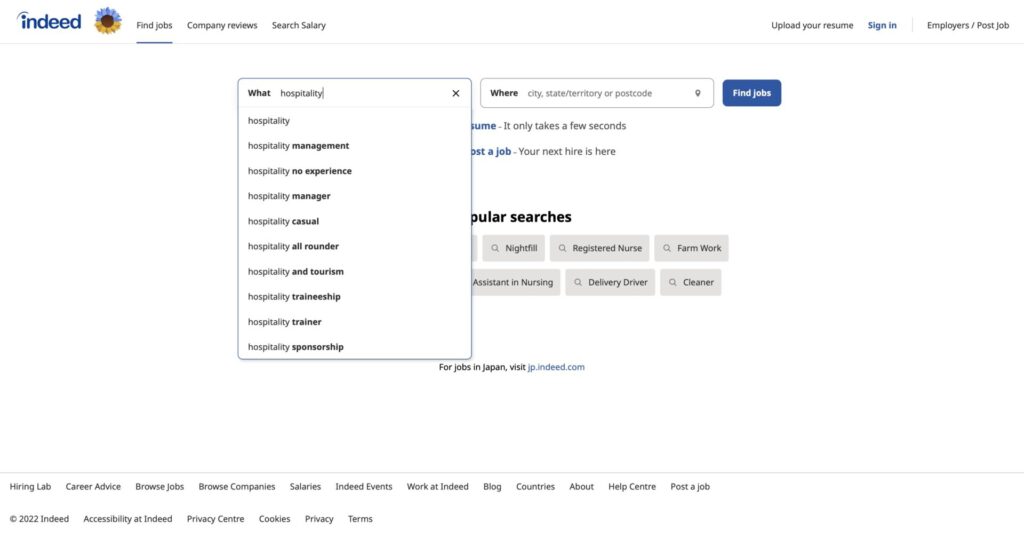This screenshot has height=539, width=1024.
Task: Open Work at Indeed footer link
Action: pos(438,487)
